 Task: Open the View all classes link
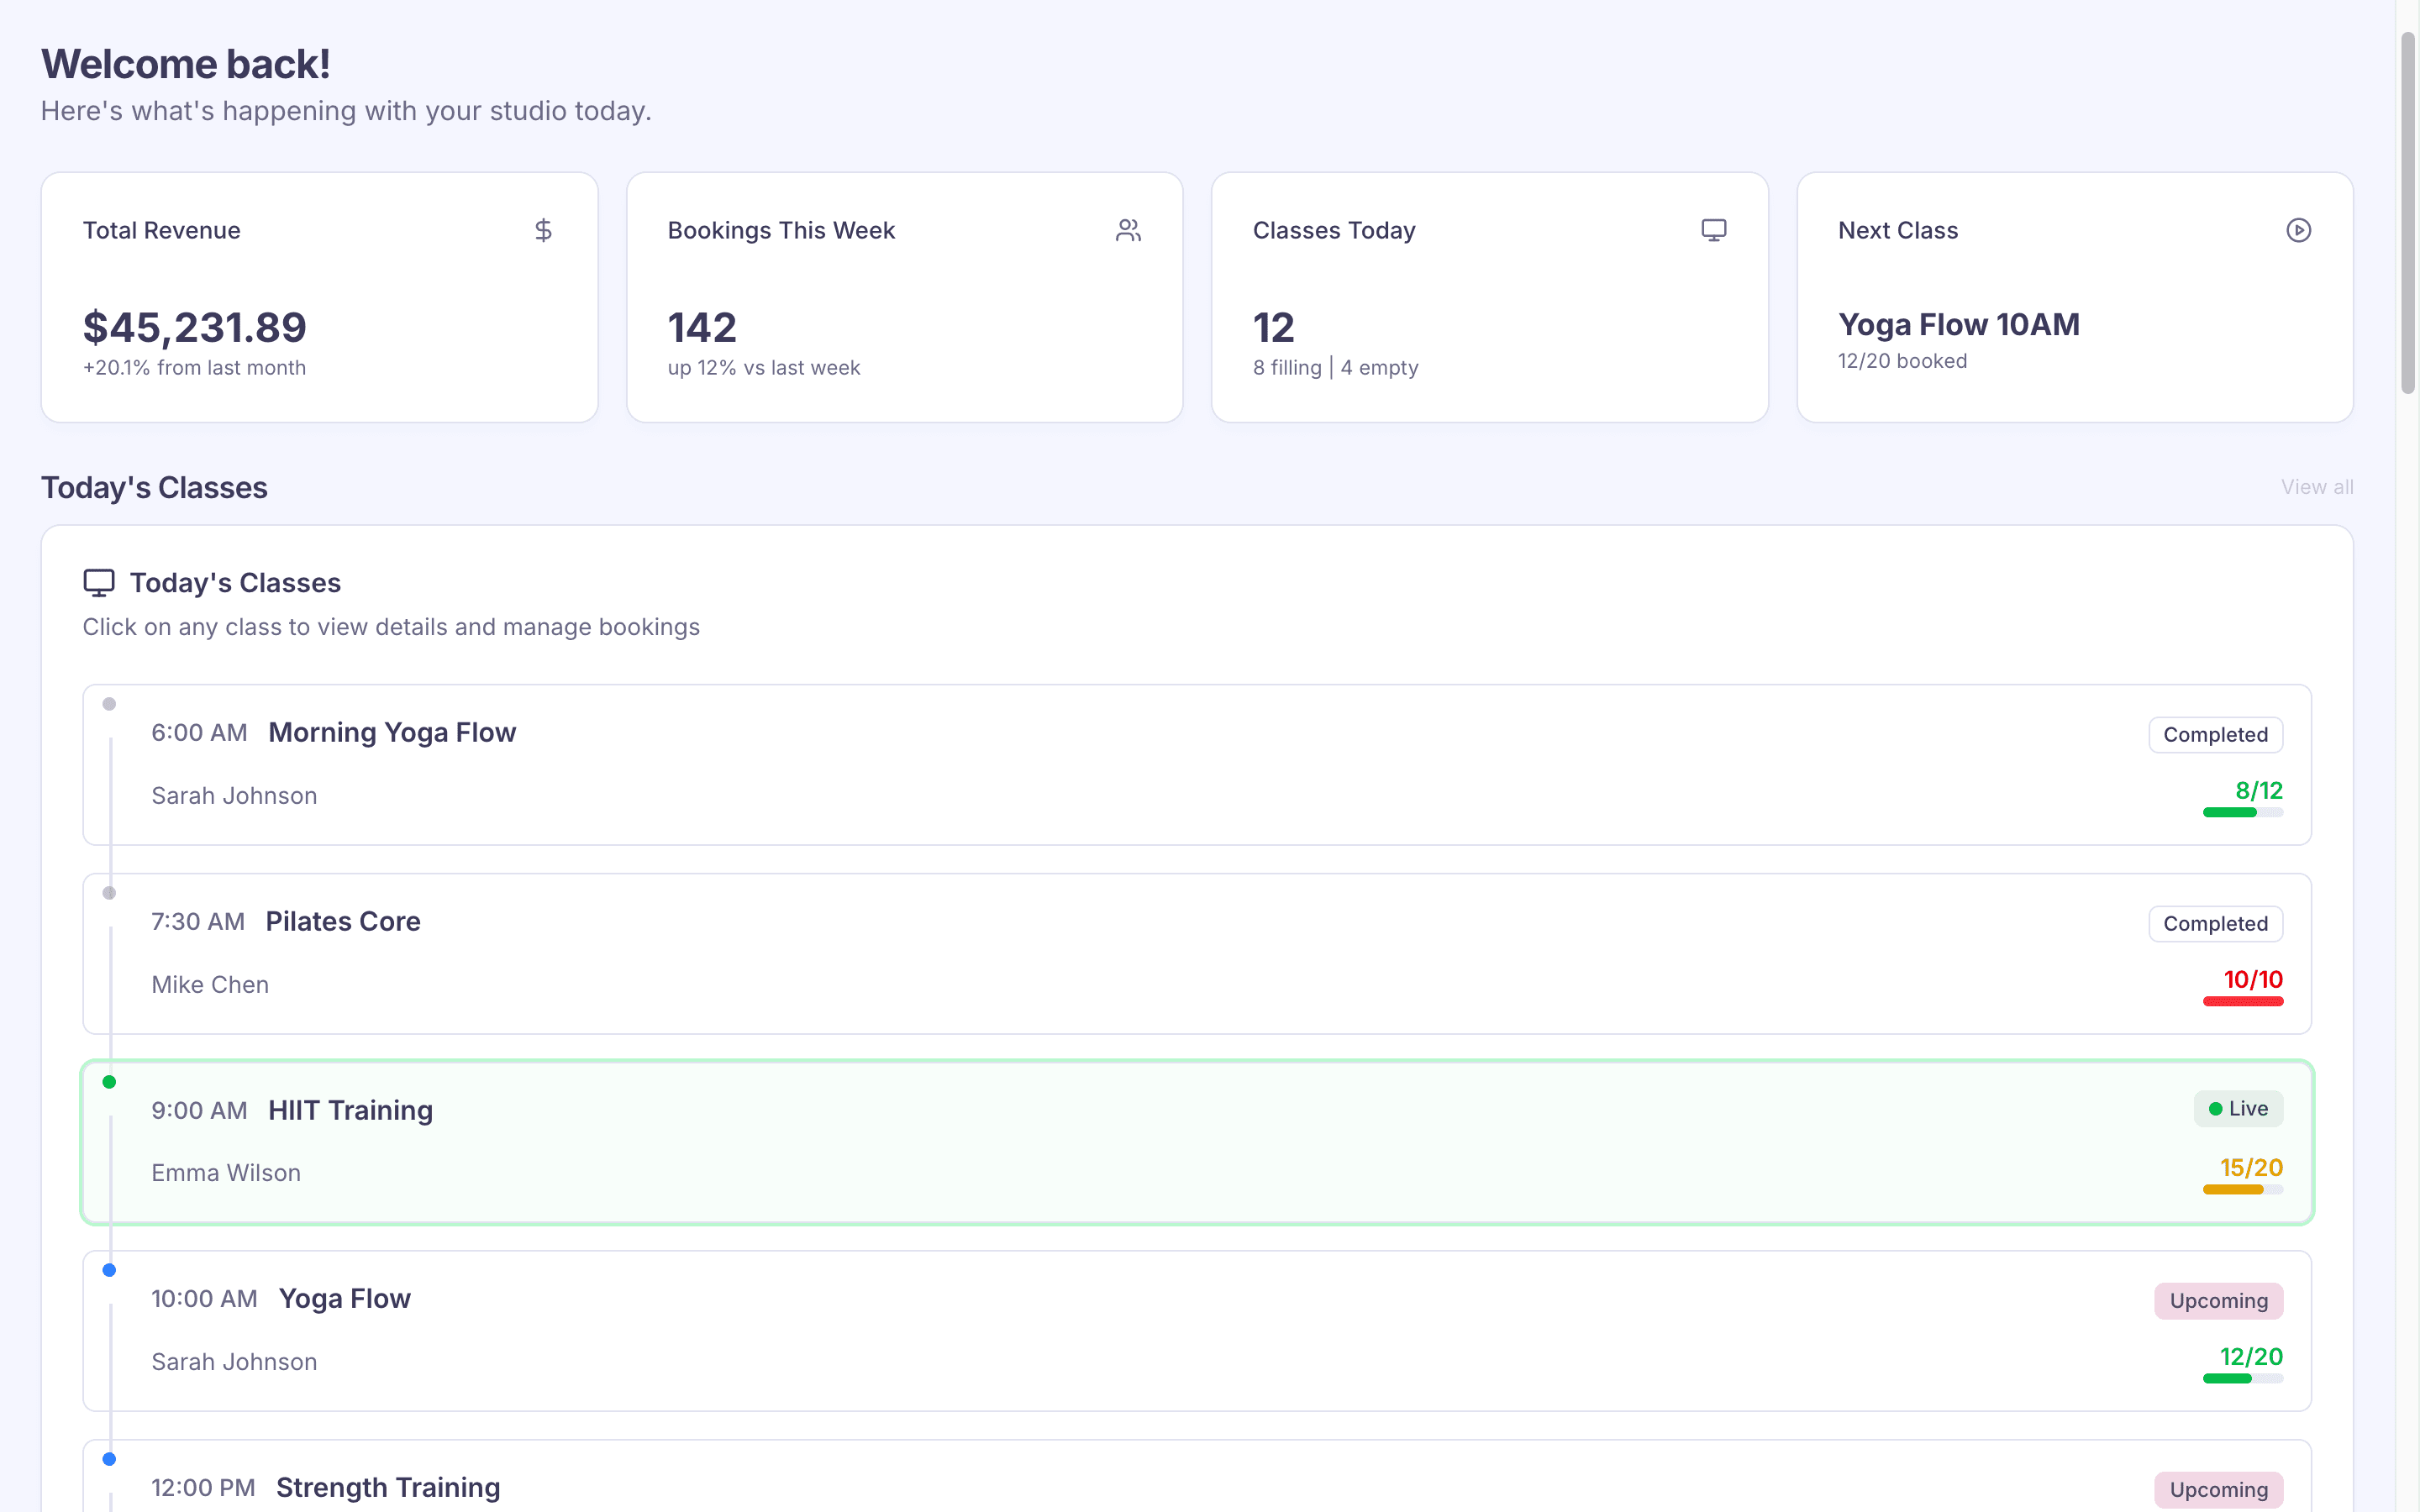[2316, 487]
